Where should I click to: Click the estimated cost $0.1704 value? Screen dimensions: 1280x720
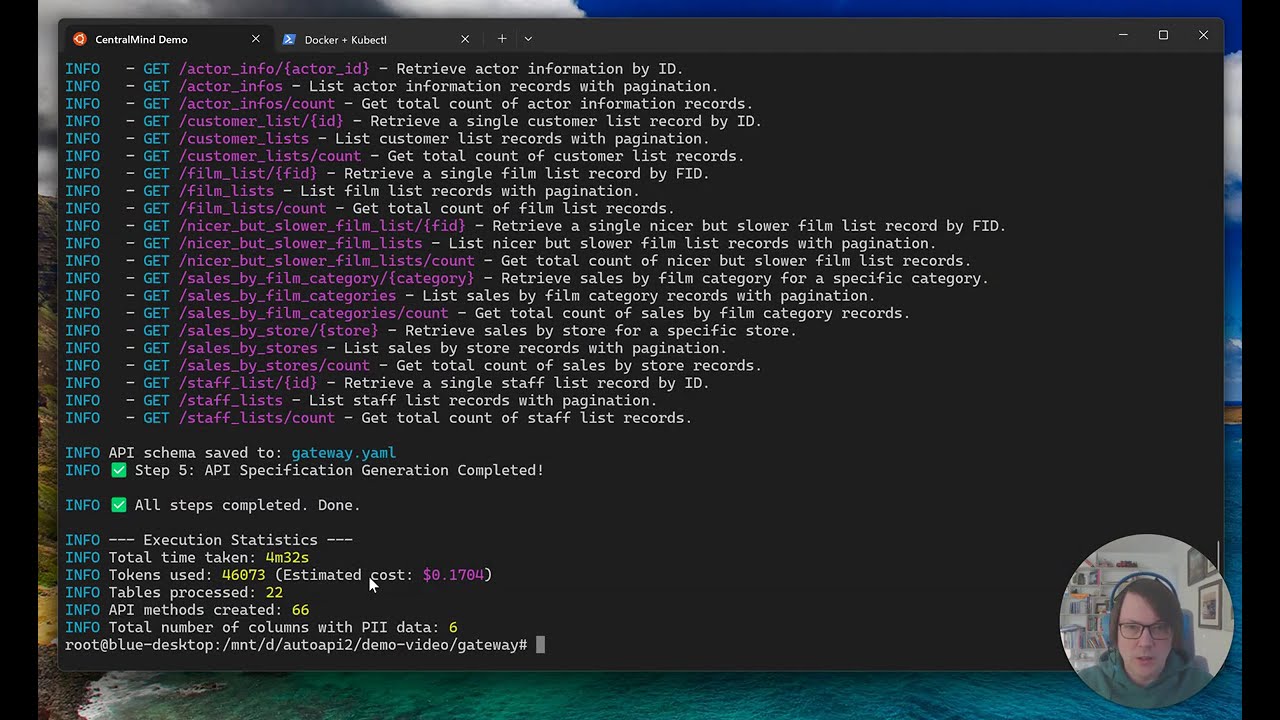coord(453,575)
